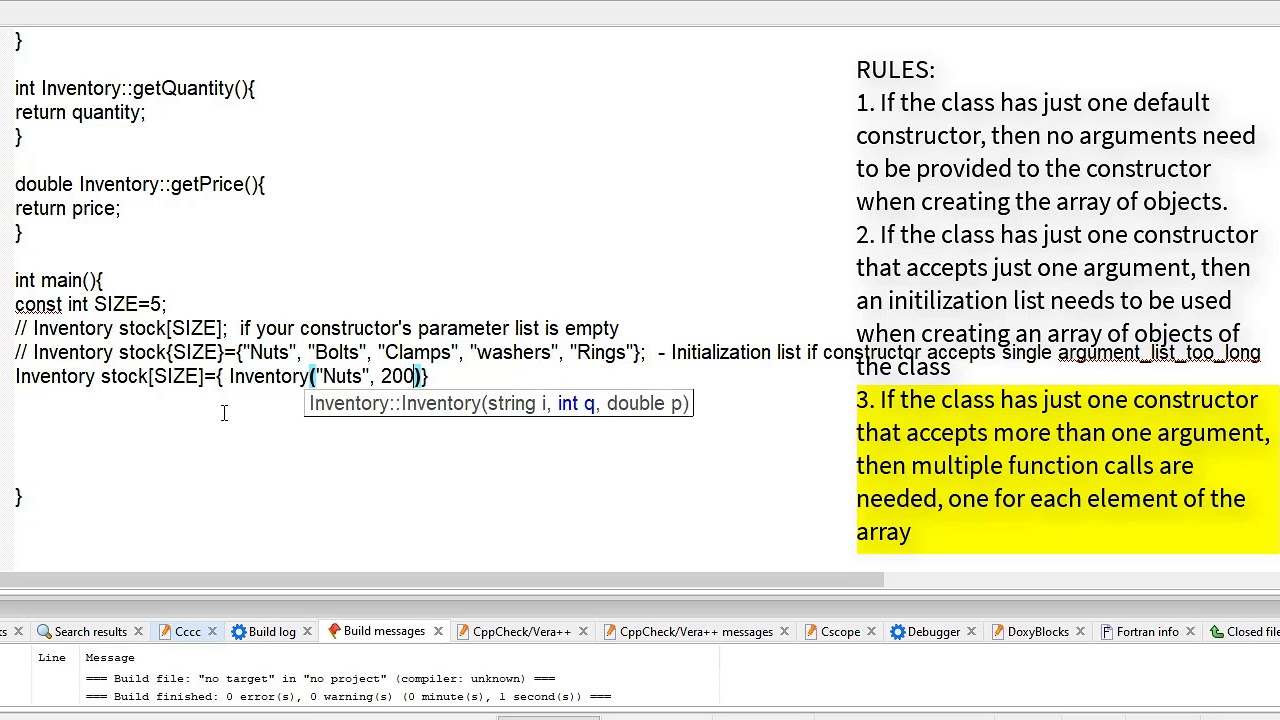The width and height of the screenshot is (1280, 720).
Task: Click the commented 'Inventory stock[SIZE];' line
Action: [317, 329]
